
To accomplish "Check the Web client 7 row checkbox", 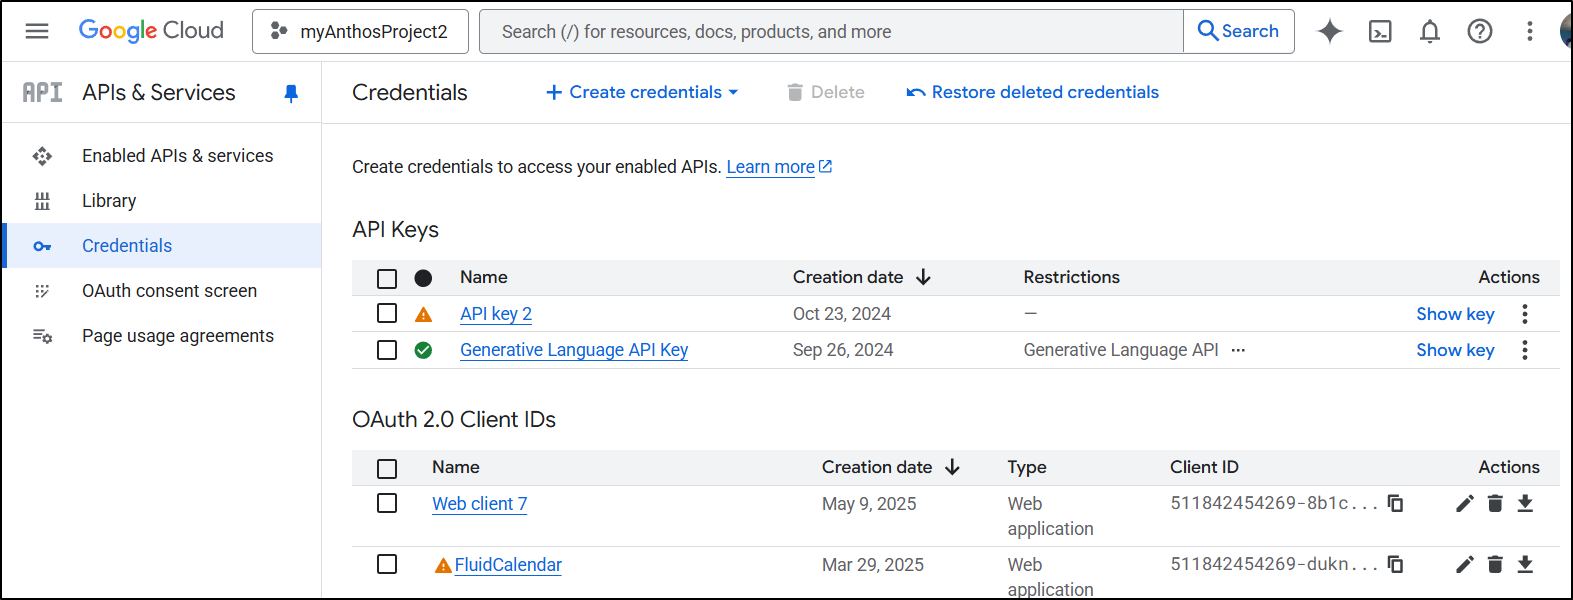I will (387, 503).
